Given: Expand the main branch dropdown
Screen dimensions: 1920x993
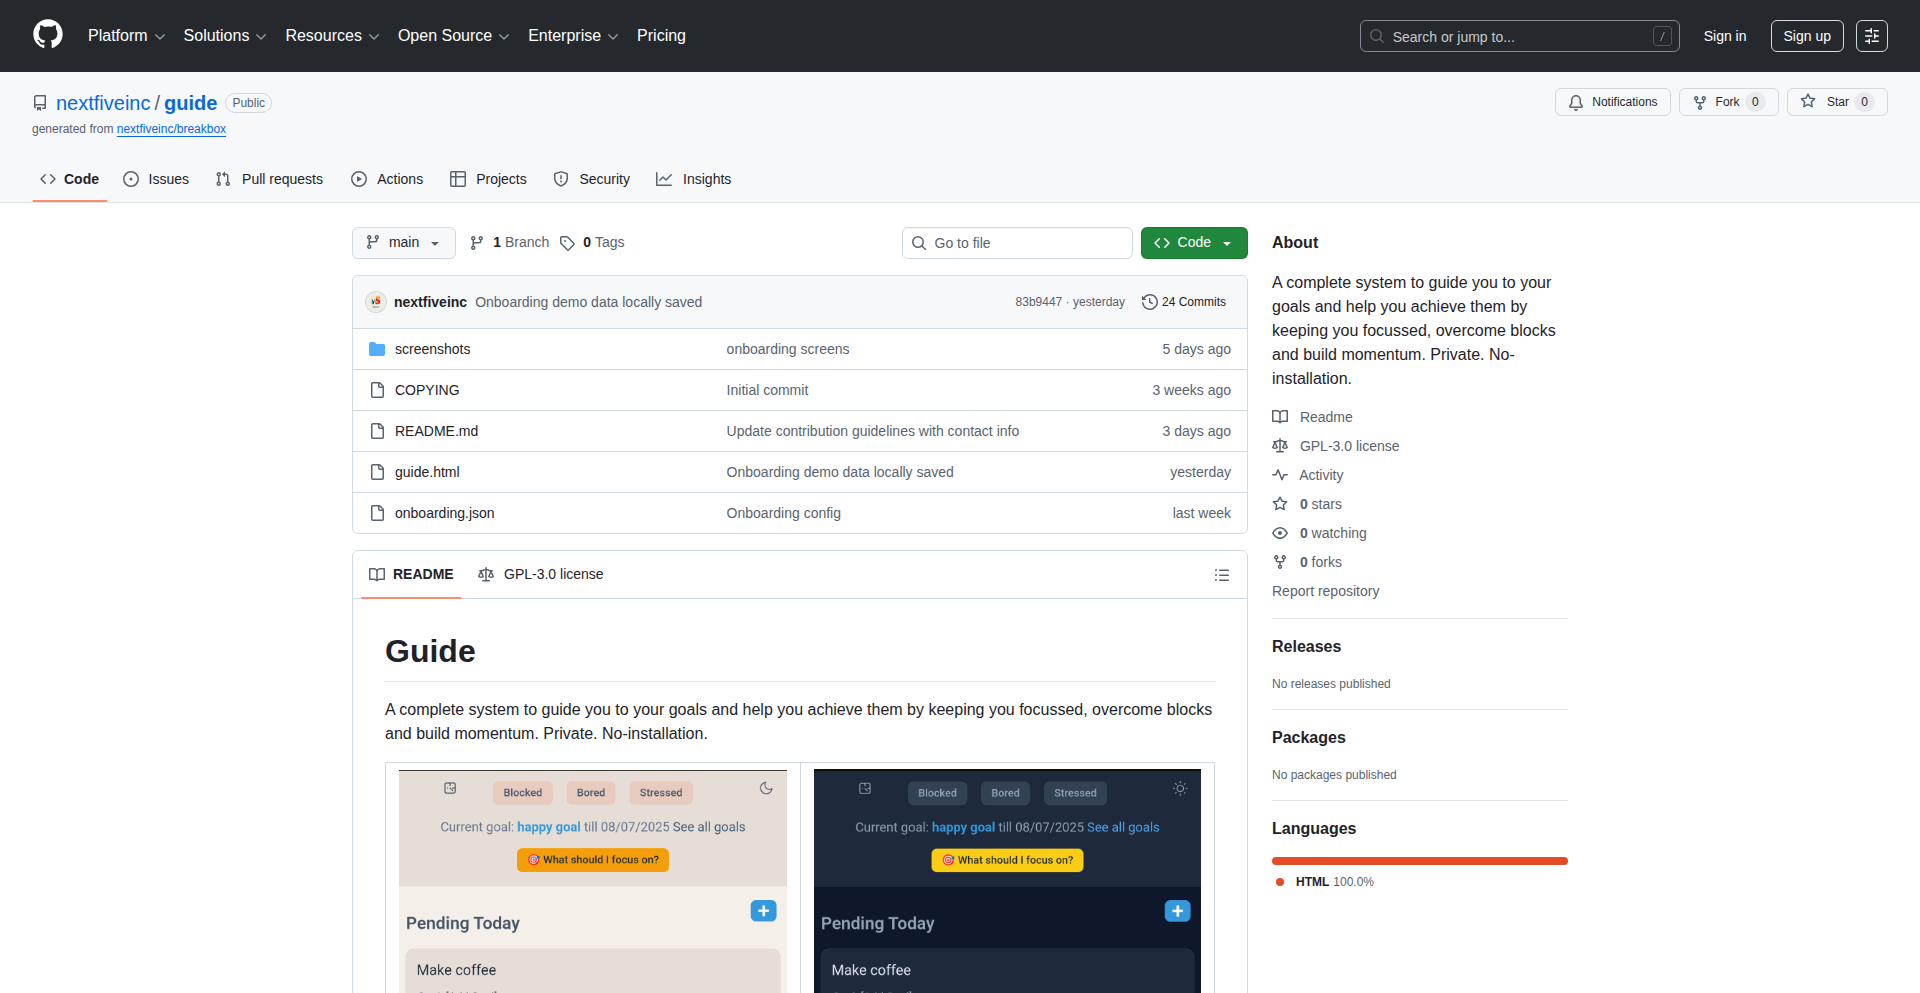Looking at the screenshot, I should (x=403, y=243).
